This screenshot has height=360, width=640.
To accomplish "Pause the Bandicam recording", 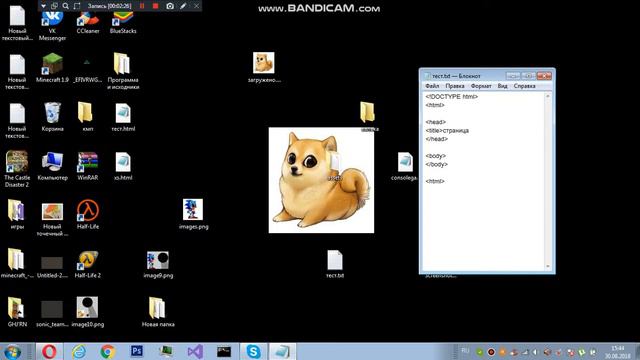I will tap(142, 6).
